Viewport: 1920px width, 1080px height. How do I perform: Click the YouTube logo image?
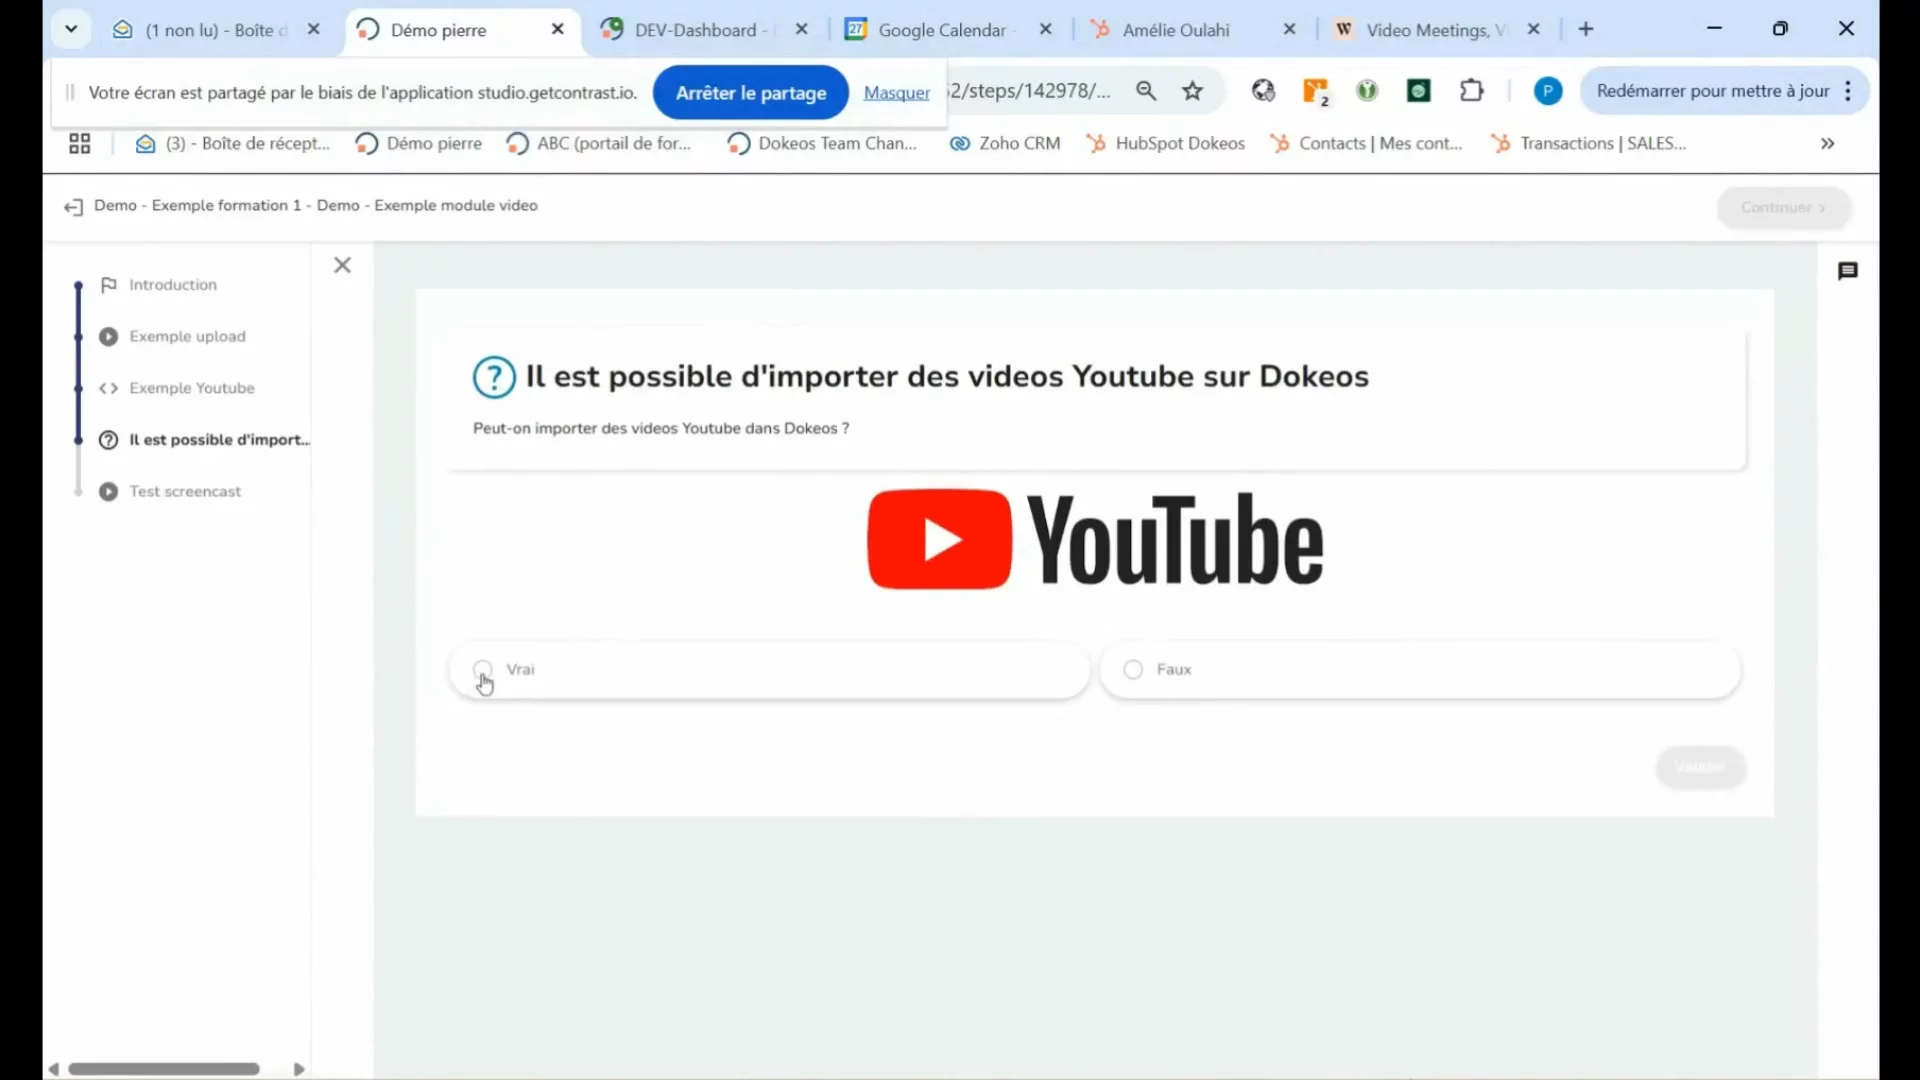pos(1095,539)
